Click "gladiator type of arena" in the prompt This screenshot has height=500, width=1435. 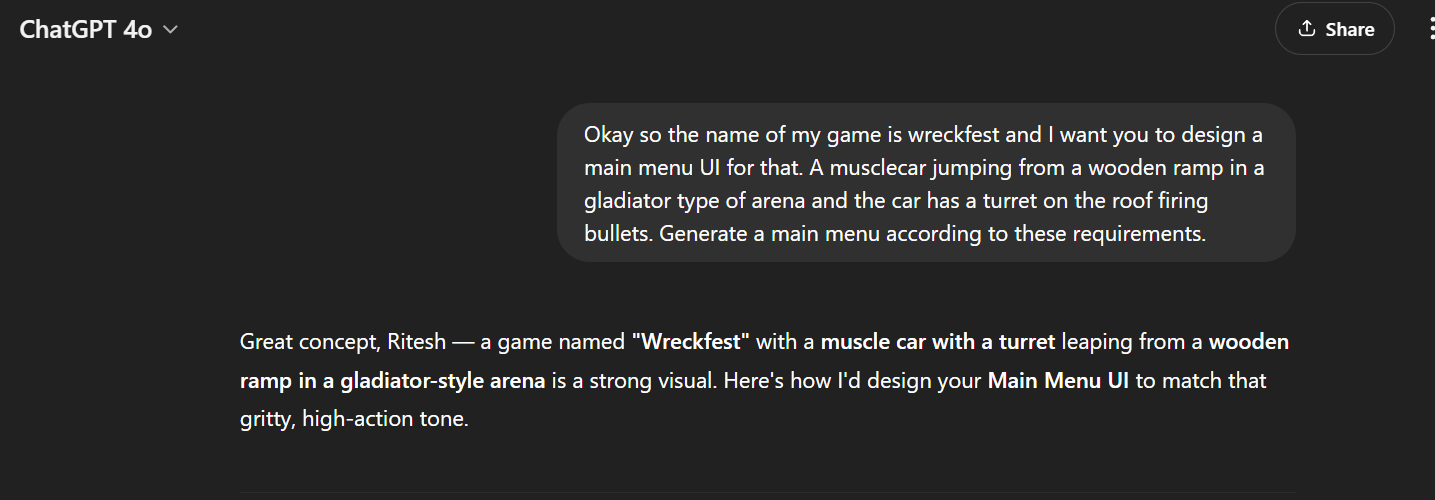click(x=696, y=201)
